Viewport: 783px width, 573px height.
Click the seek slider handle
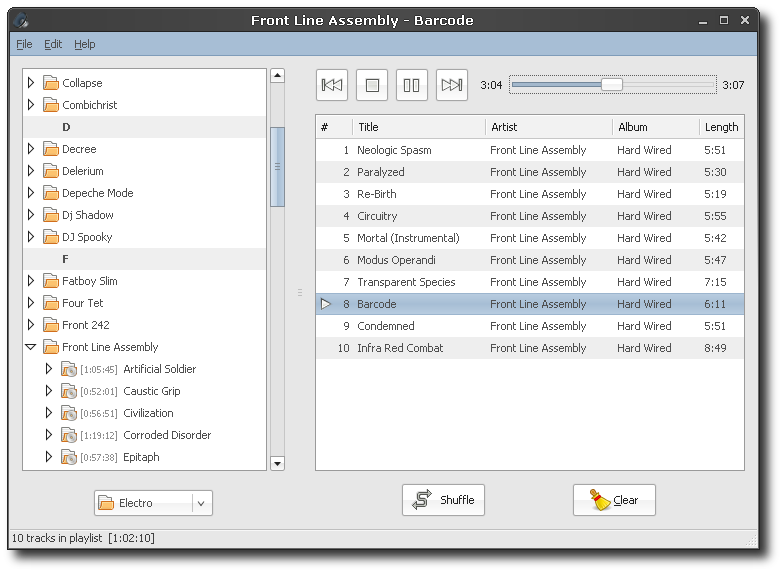click(x=612, y=84)
